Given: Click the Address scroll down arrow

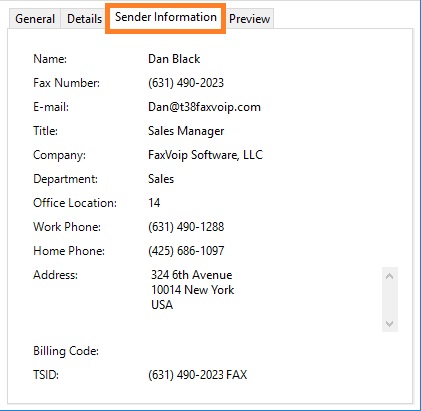Looking at the screenshot, I should tap(390, 323).
